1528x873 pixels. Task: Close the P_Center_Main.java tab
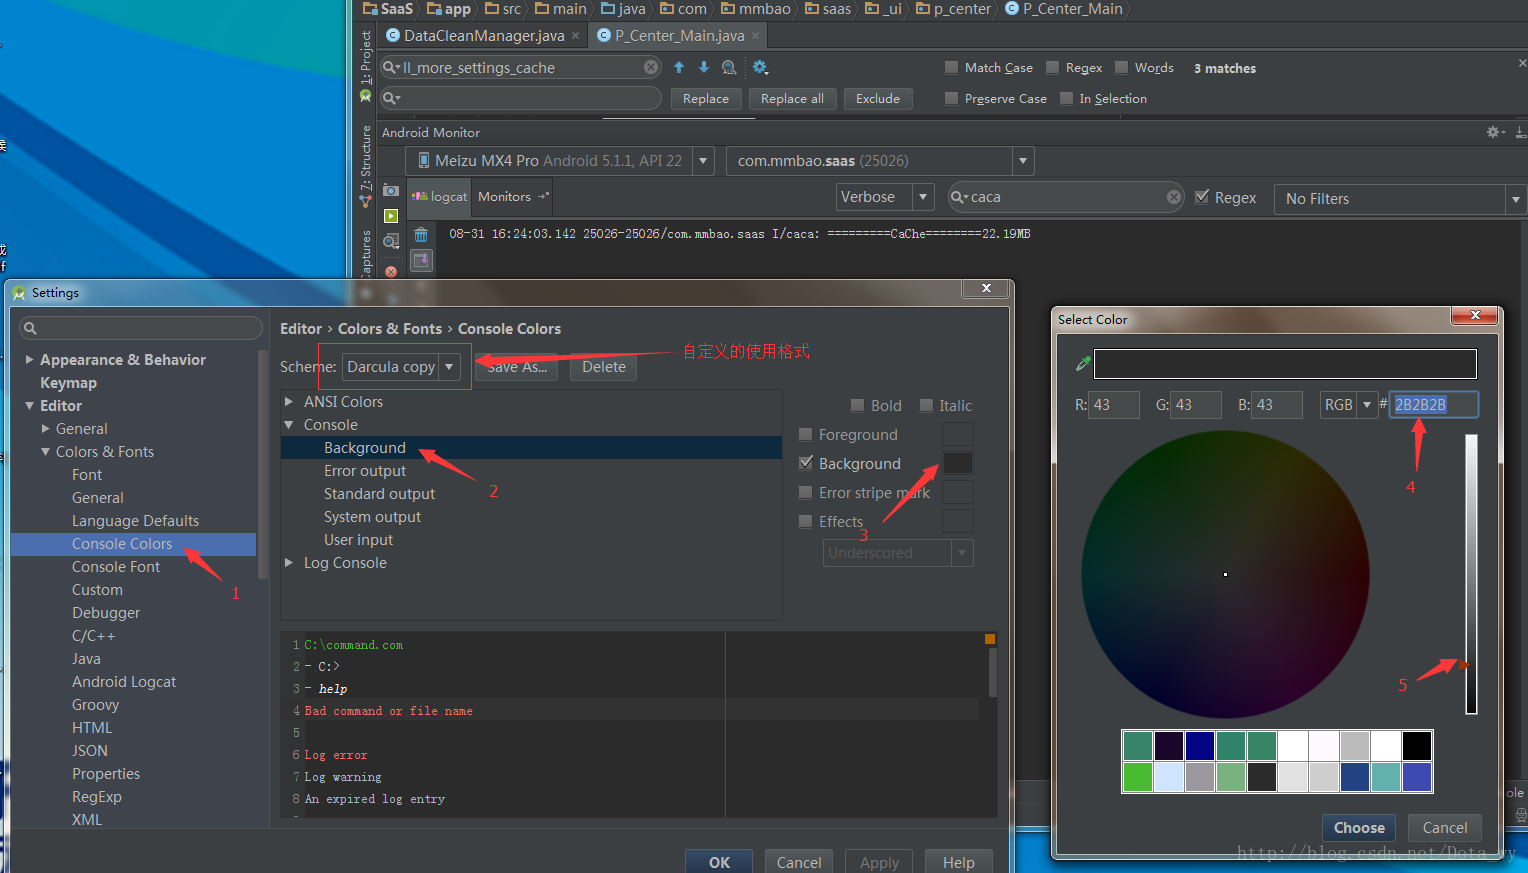pyautogui.click(x=755, y=36)
